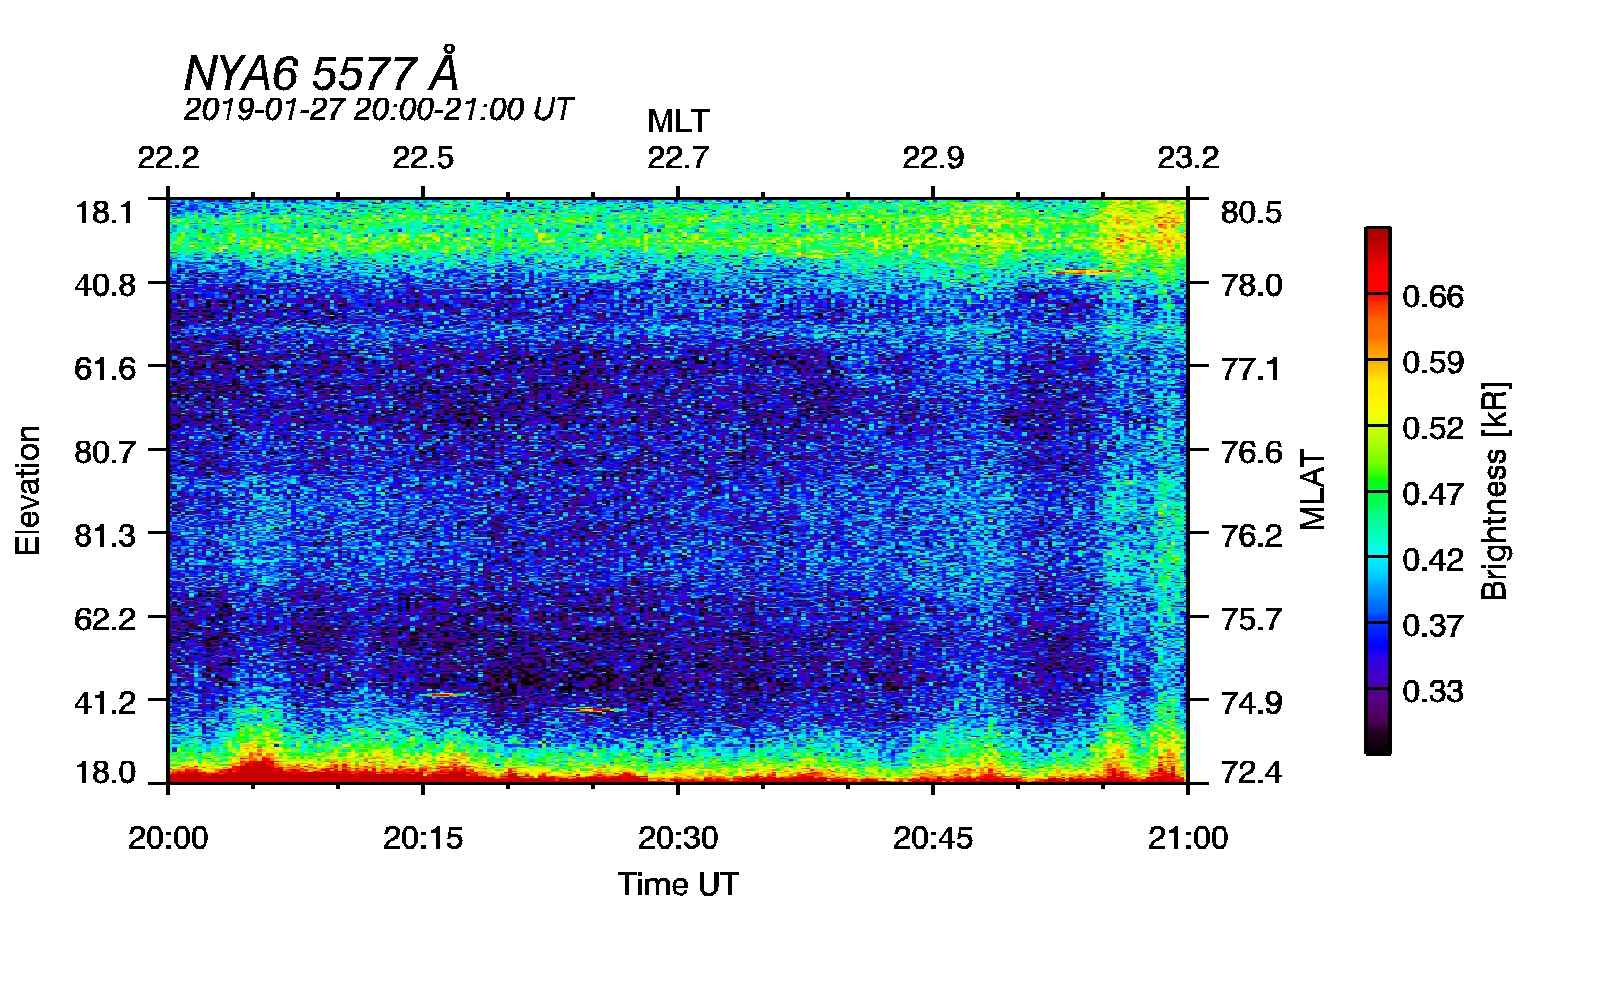Click the elevation tick value '81.3'

click(105, 535)
